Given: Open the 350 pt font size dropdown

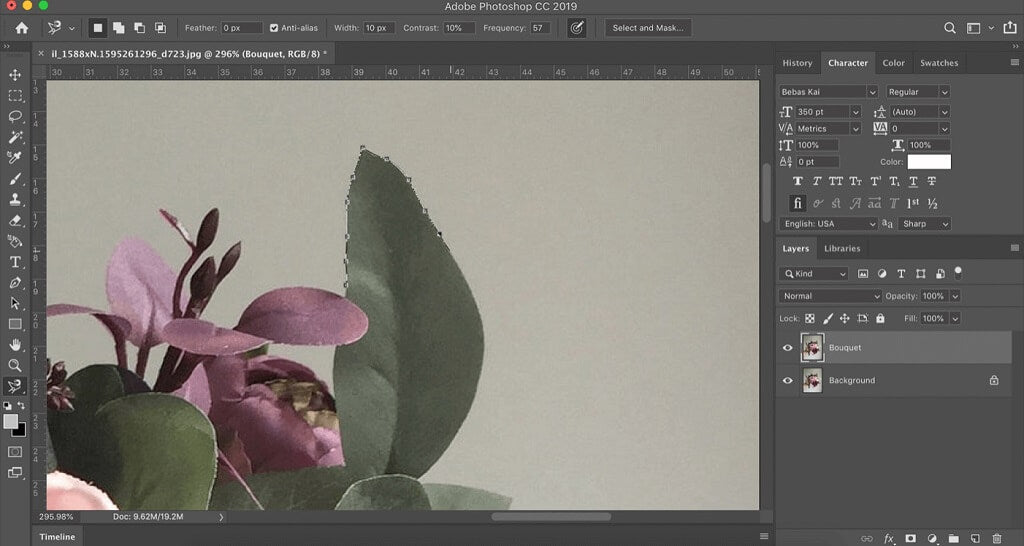Looking at the screenshot, I should [856, 112].
